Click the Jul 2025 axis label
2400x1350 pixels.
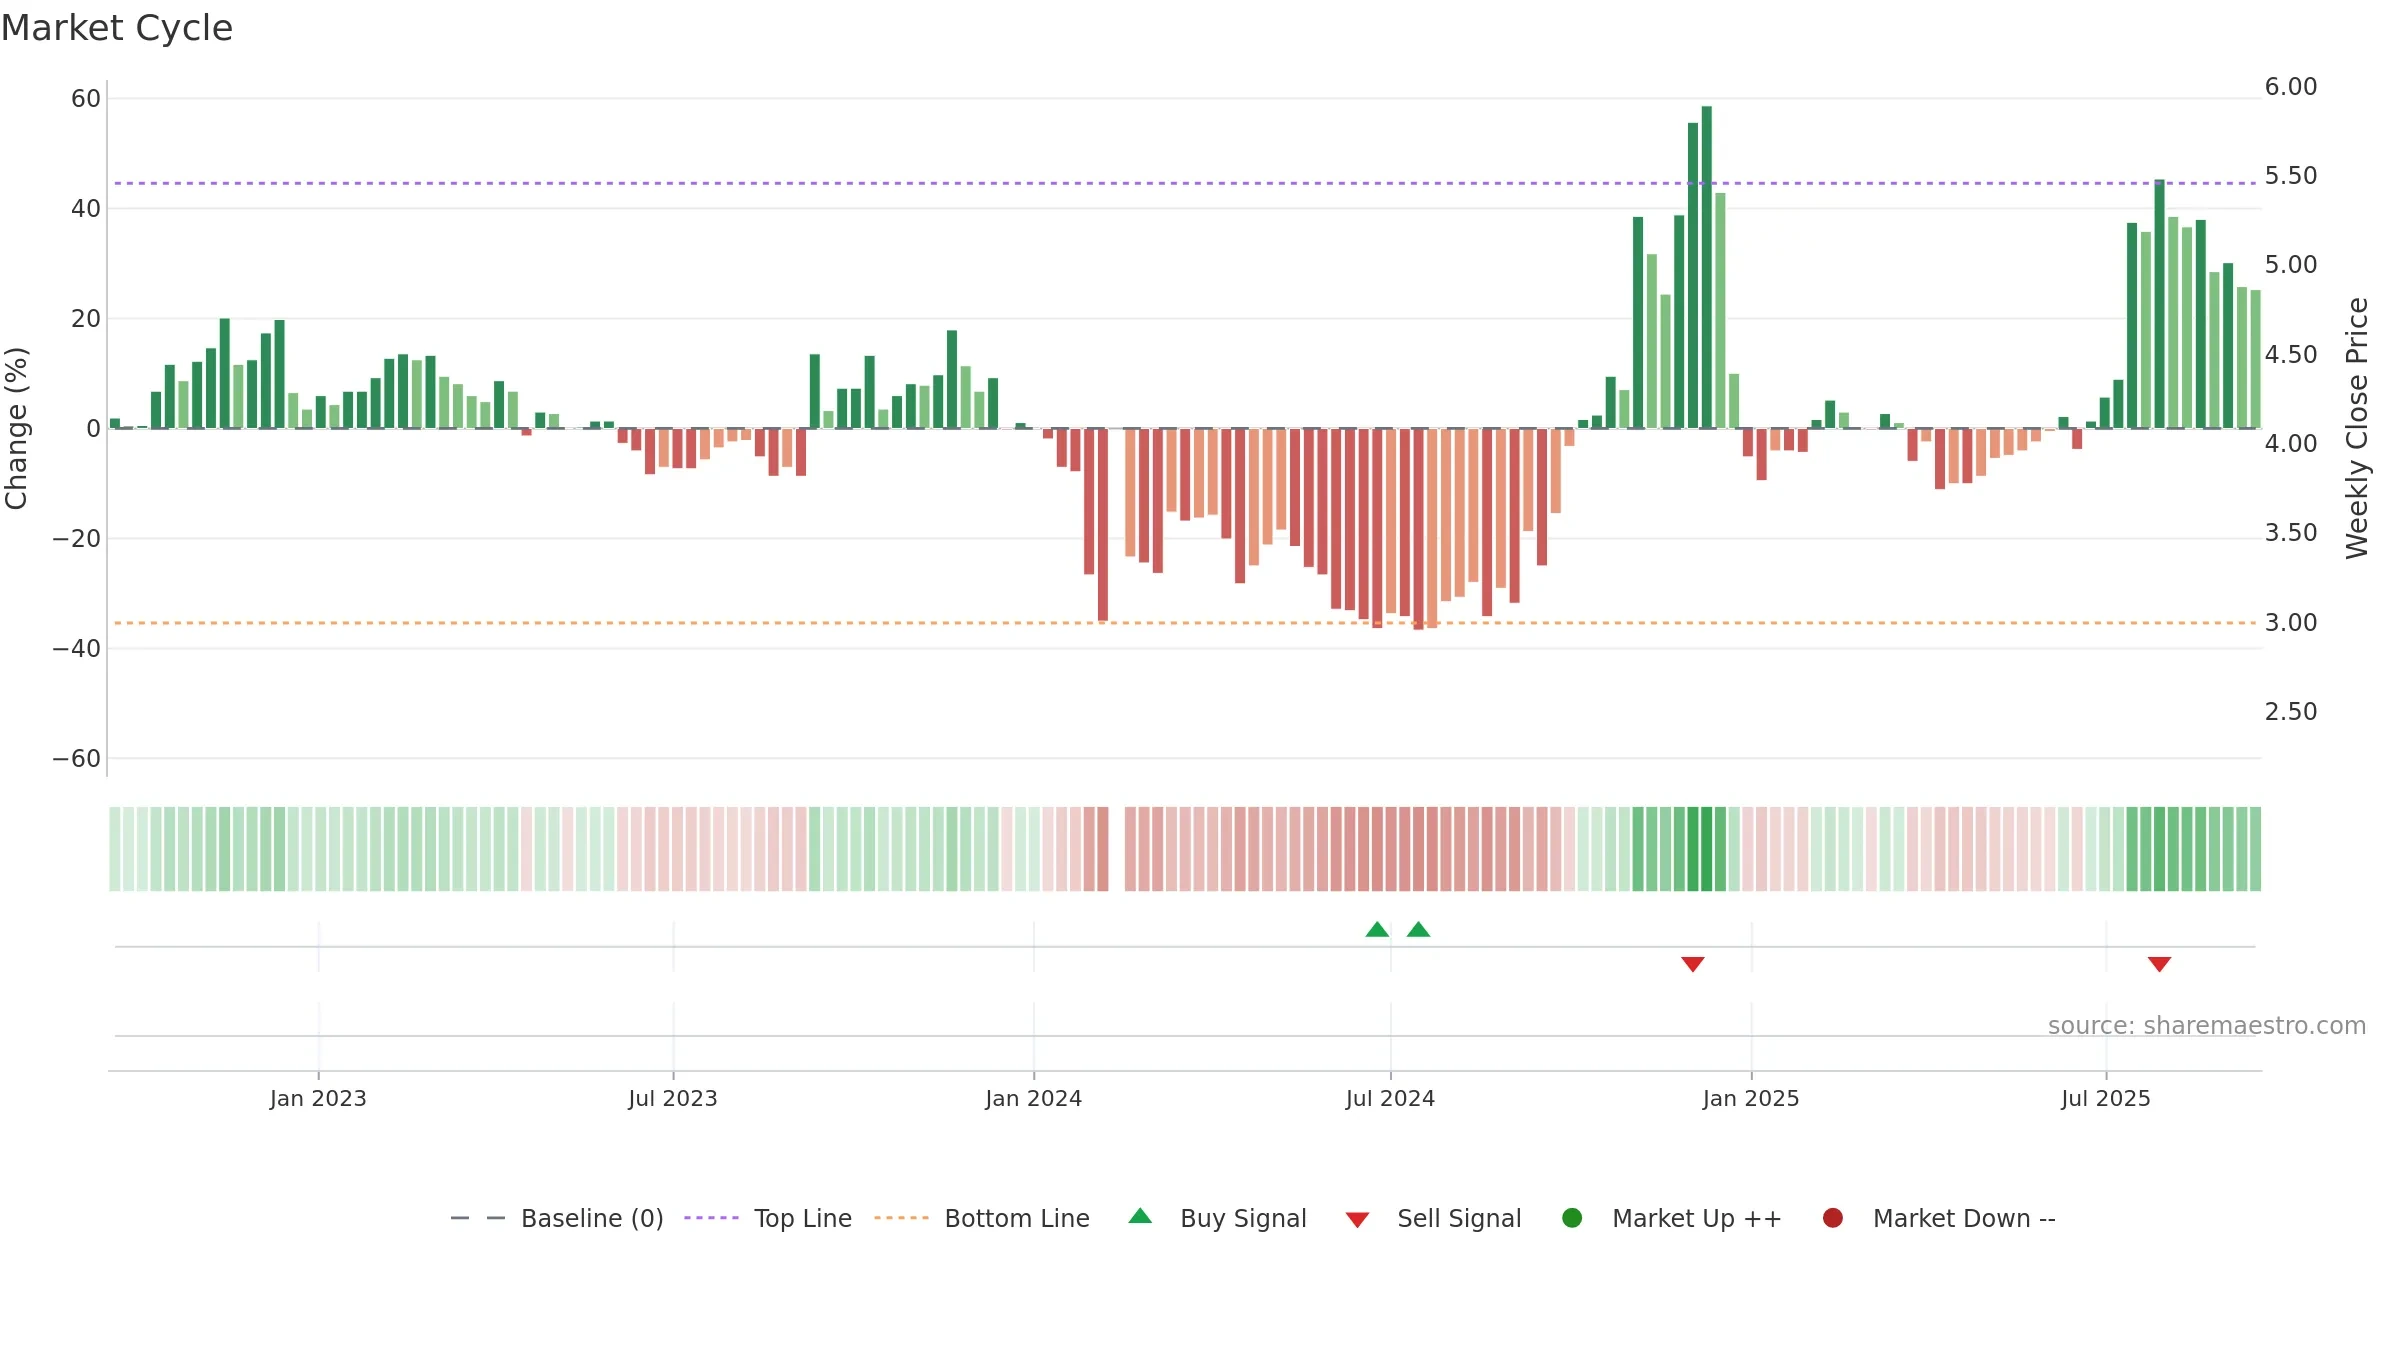(2106, 1099)
